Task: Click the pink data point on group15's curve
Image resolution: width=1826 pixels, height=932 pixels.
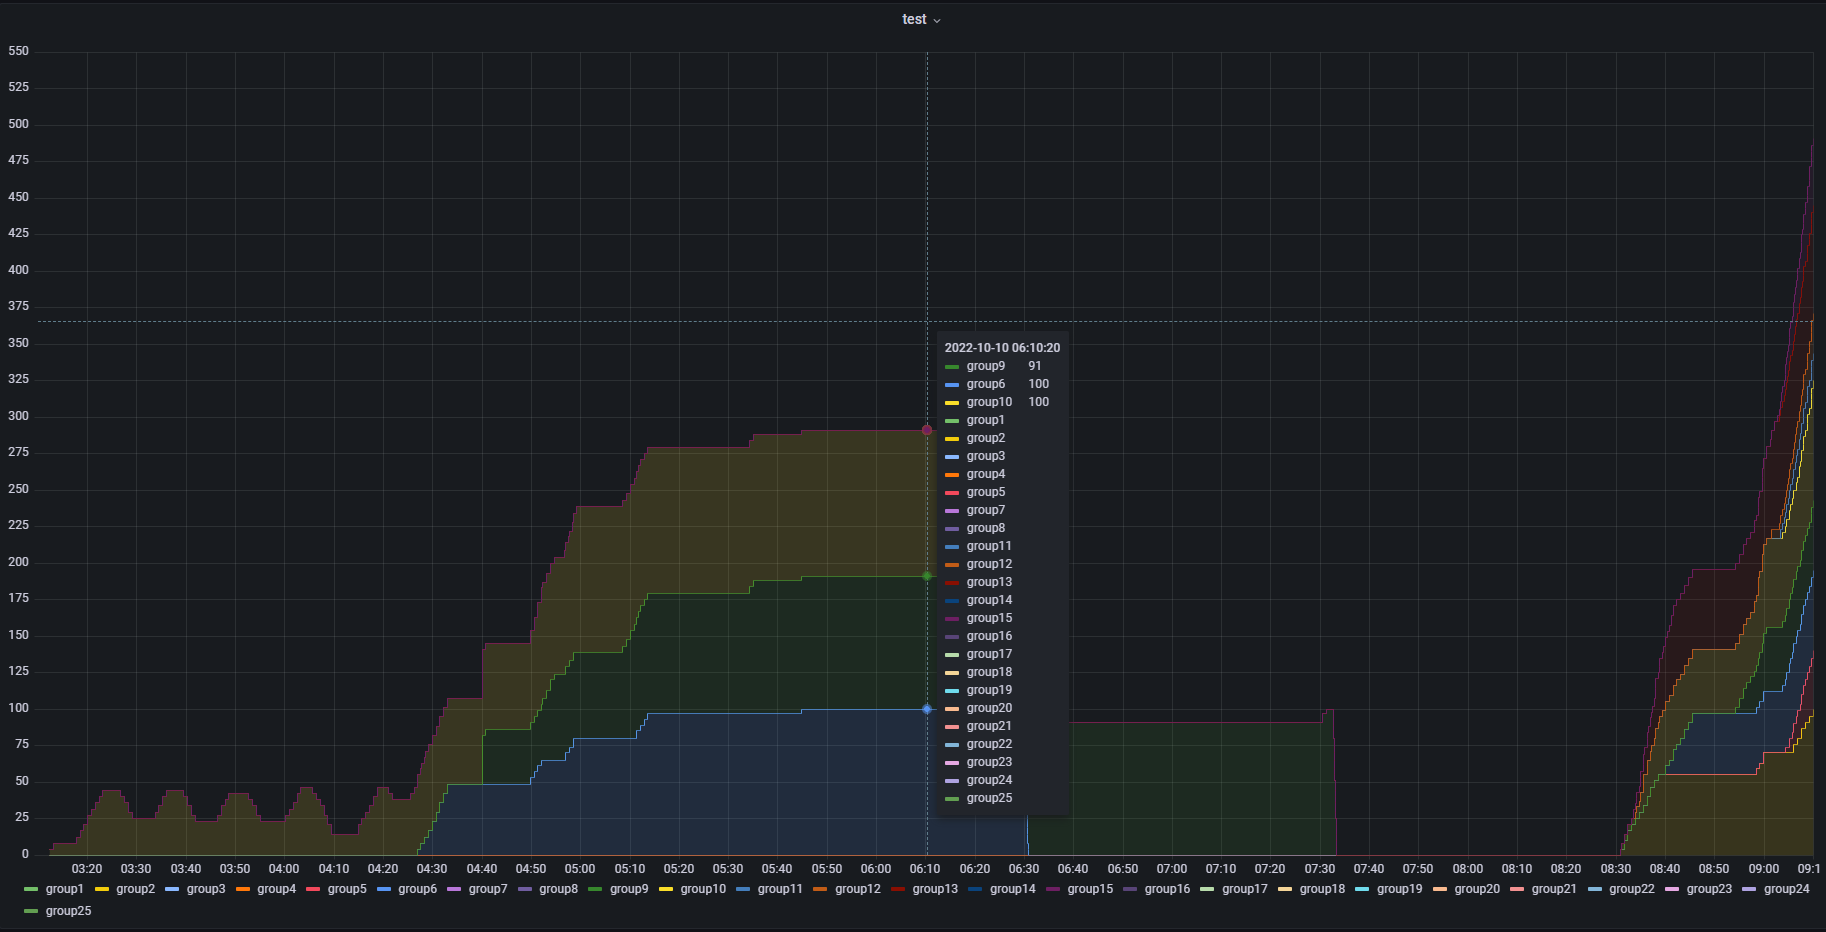Action: pyautogui.click(x=926, y=429)
